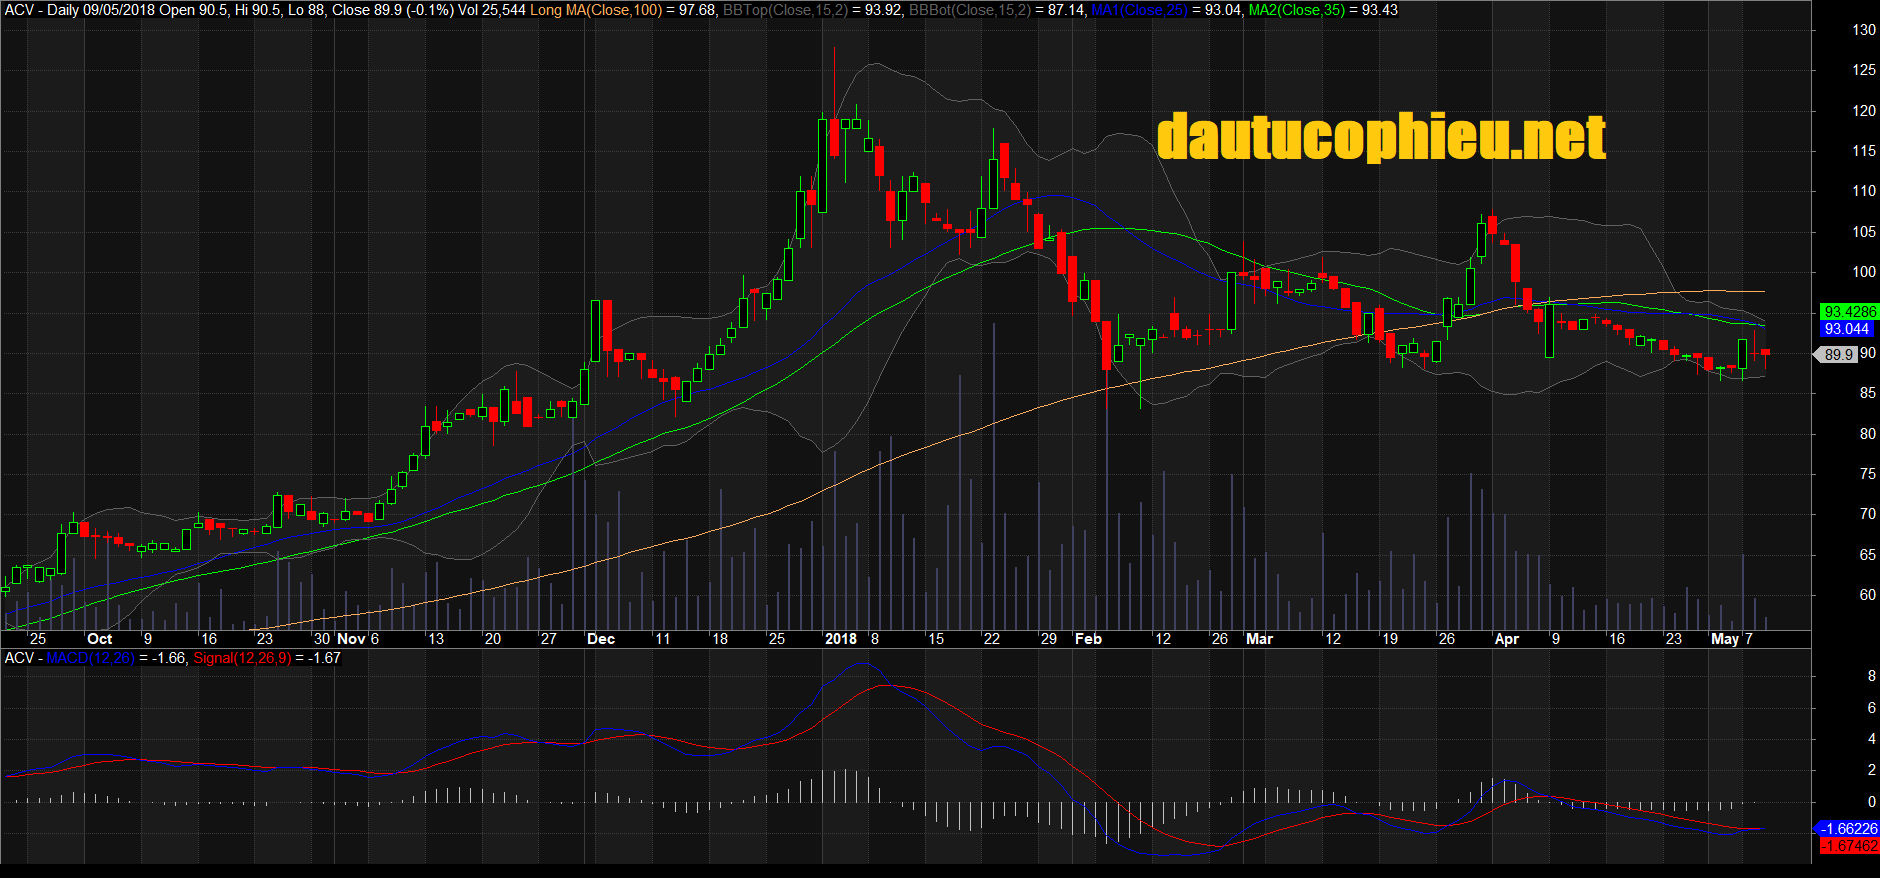Click the 130 level on the price axis
Screen dimensions: 1880x878
(1863, 30)
